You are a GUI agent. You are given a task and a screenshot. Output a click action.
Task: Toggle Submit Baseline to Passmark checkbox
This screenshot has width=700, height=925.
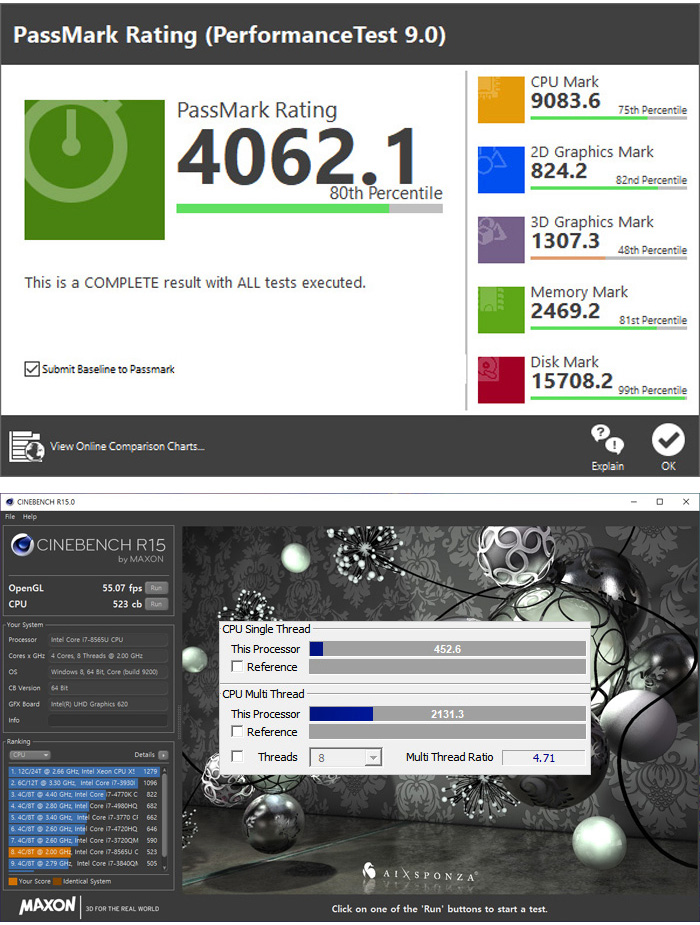(32, 369)
